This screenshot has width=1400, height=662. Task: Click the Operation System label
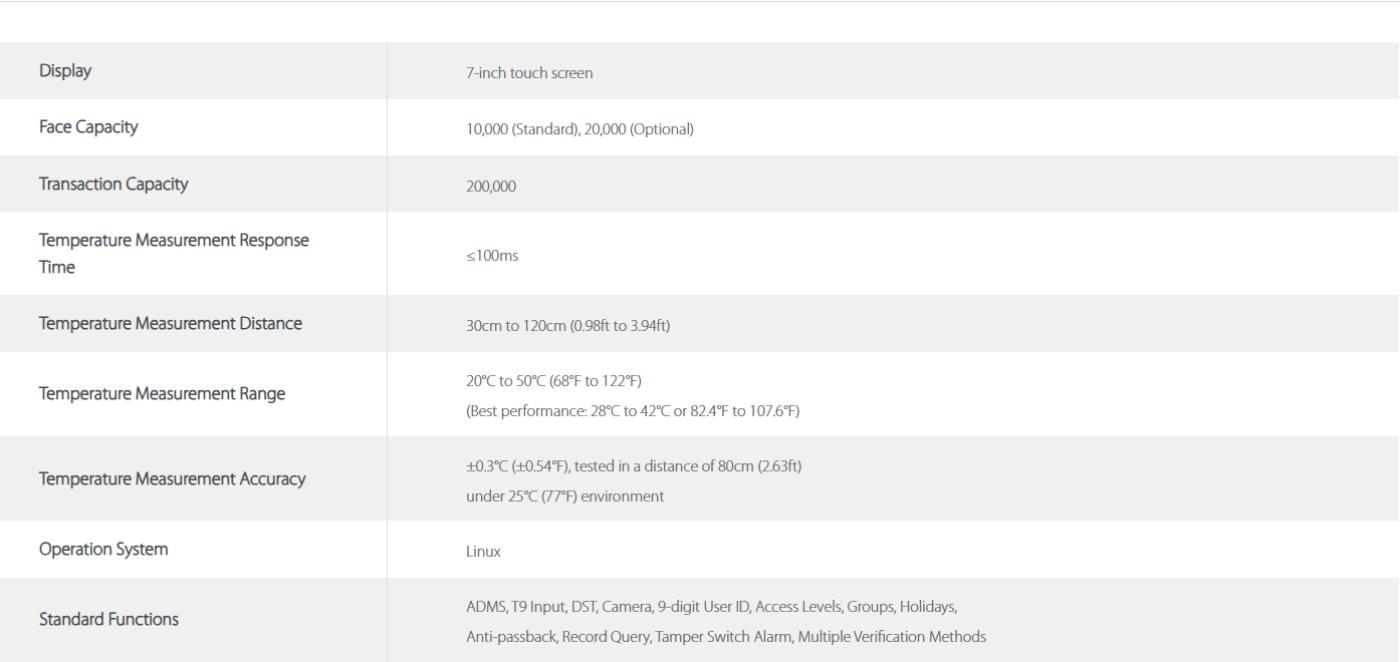(103, 549)
